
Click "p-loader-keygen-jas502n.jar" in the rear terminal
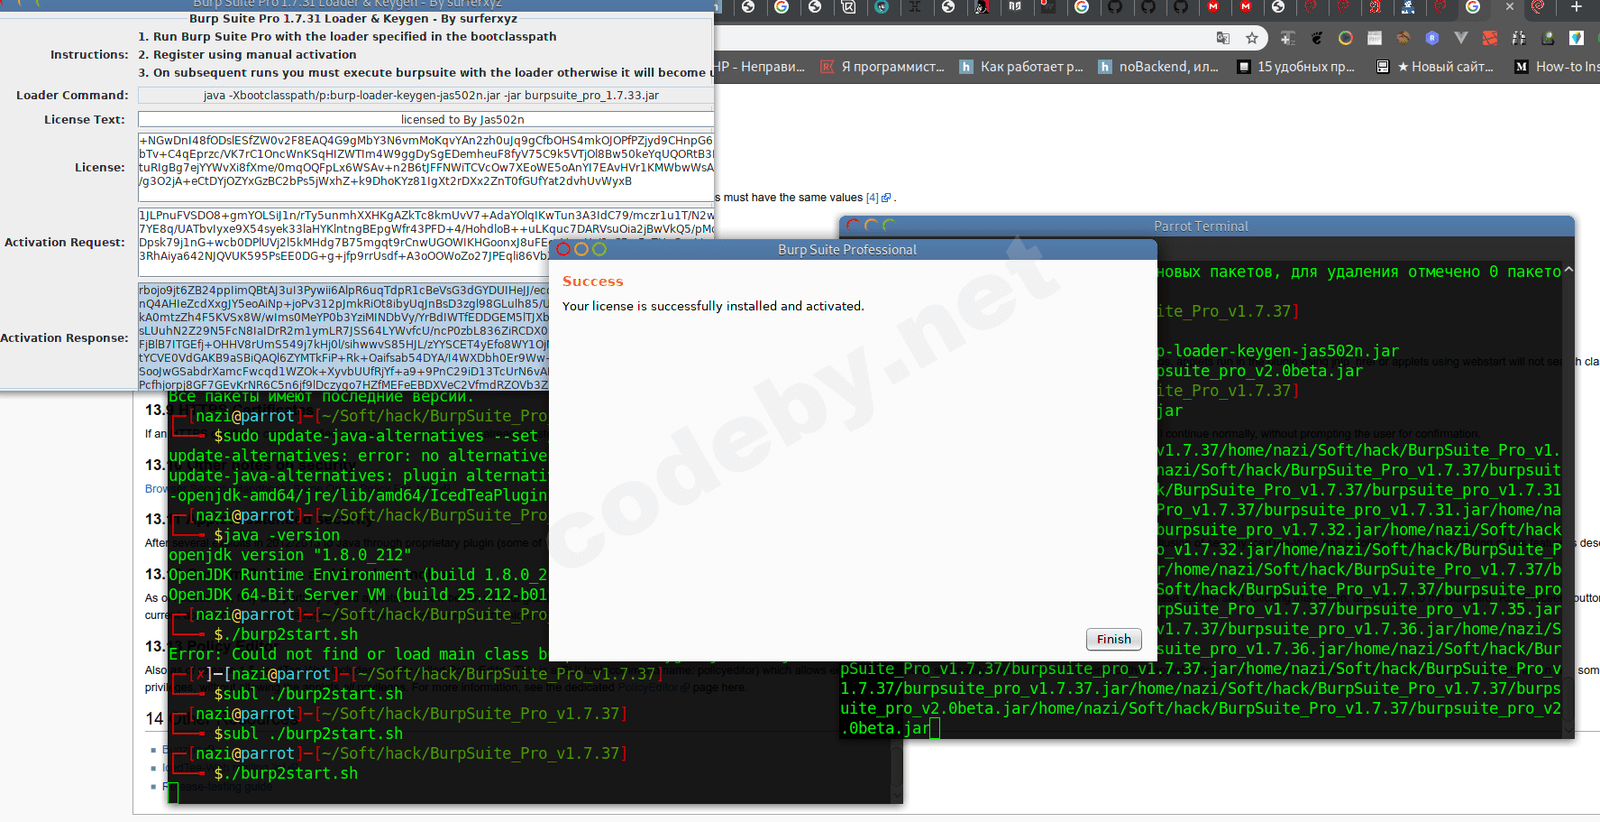point(1278,351)
